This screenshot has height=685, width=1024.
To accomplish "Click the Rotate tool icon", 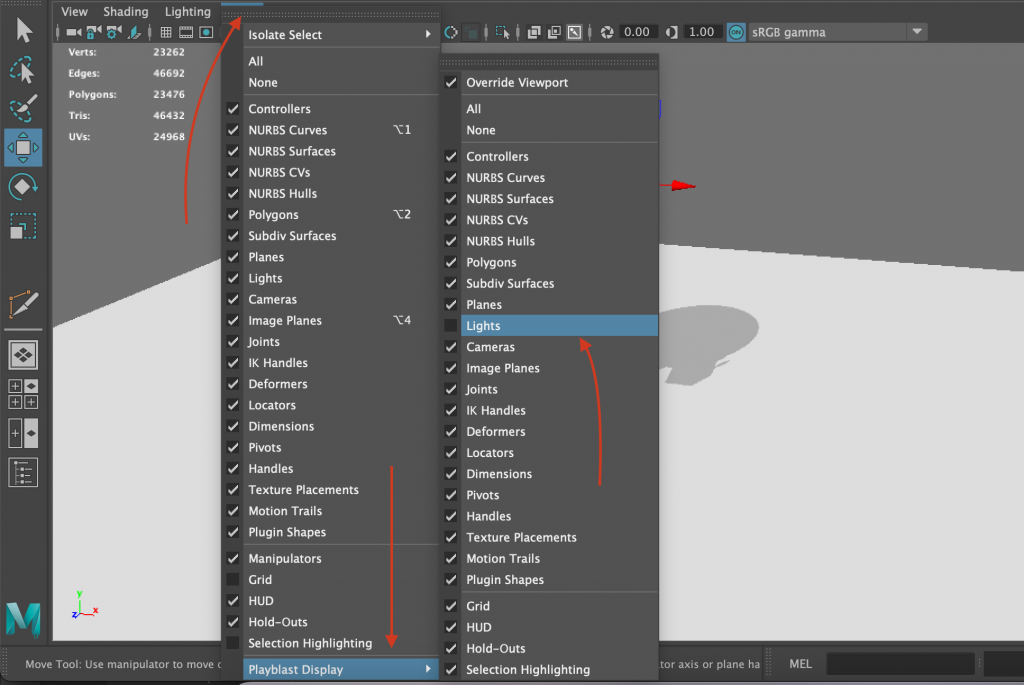I will pyautogui.click(x=23, y=186).
